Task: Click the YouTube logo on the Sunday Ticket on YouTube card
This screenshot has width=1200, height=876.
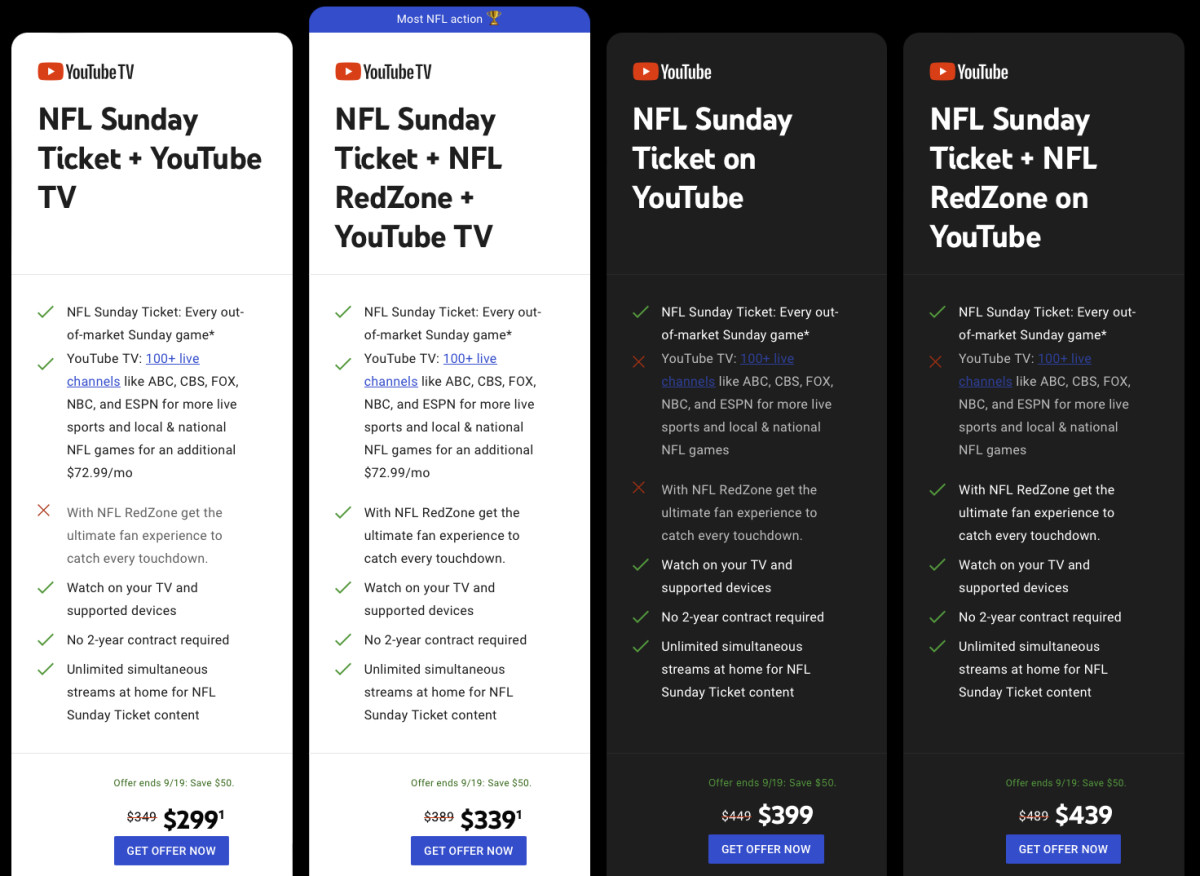Action: (671, 71)
